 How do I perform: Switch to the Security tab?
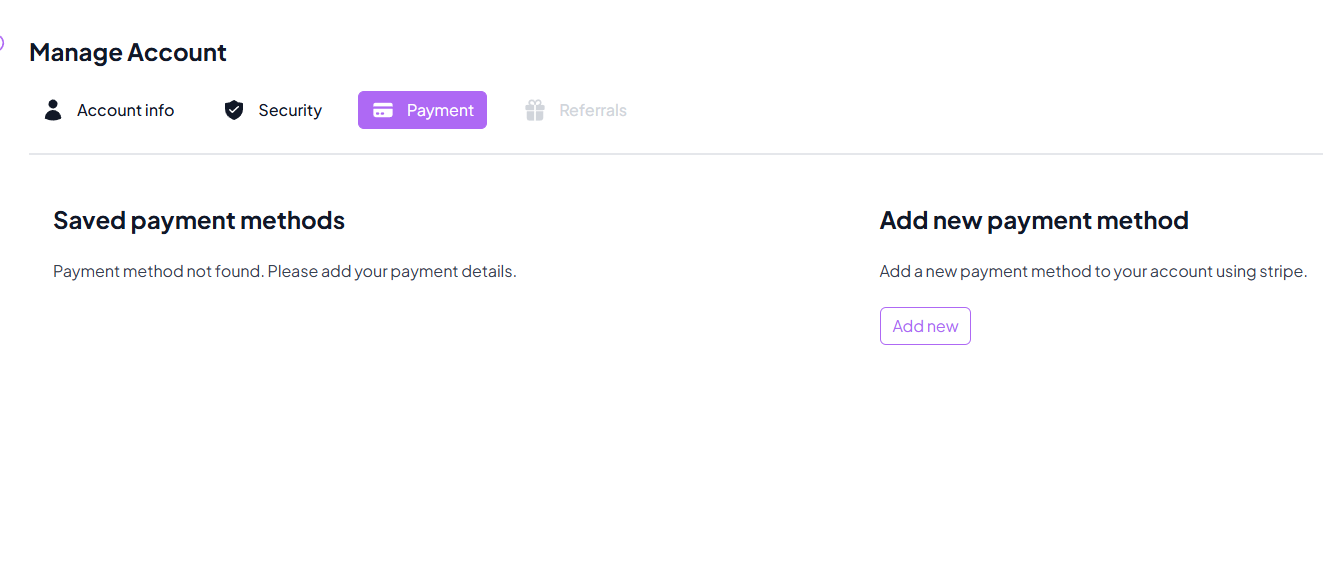click(289, 110)
